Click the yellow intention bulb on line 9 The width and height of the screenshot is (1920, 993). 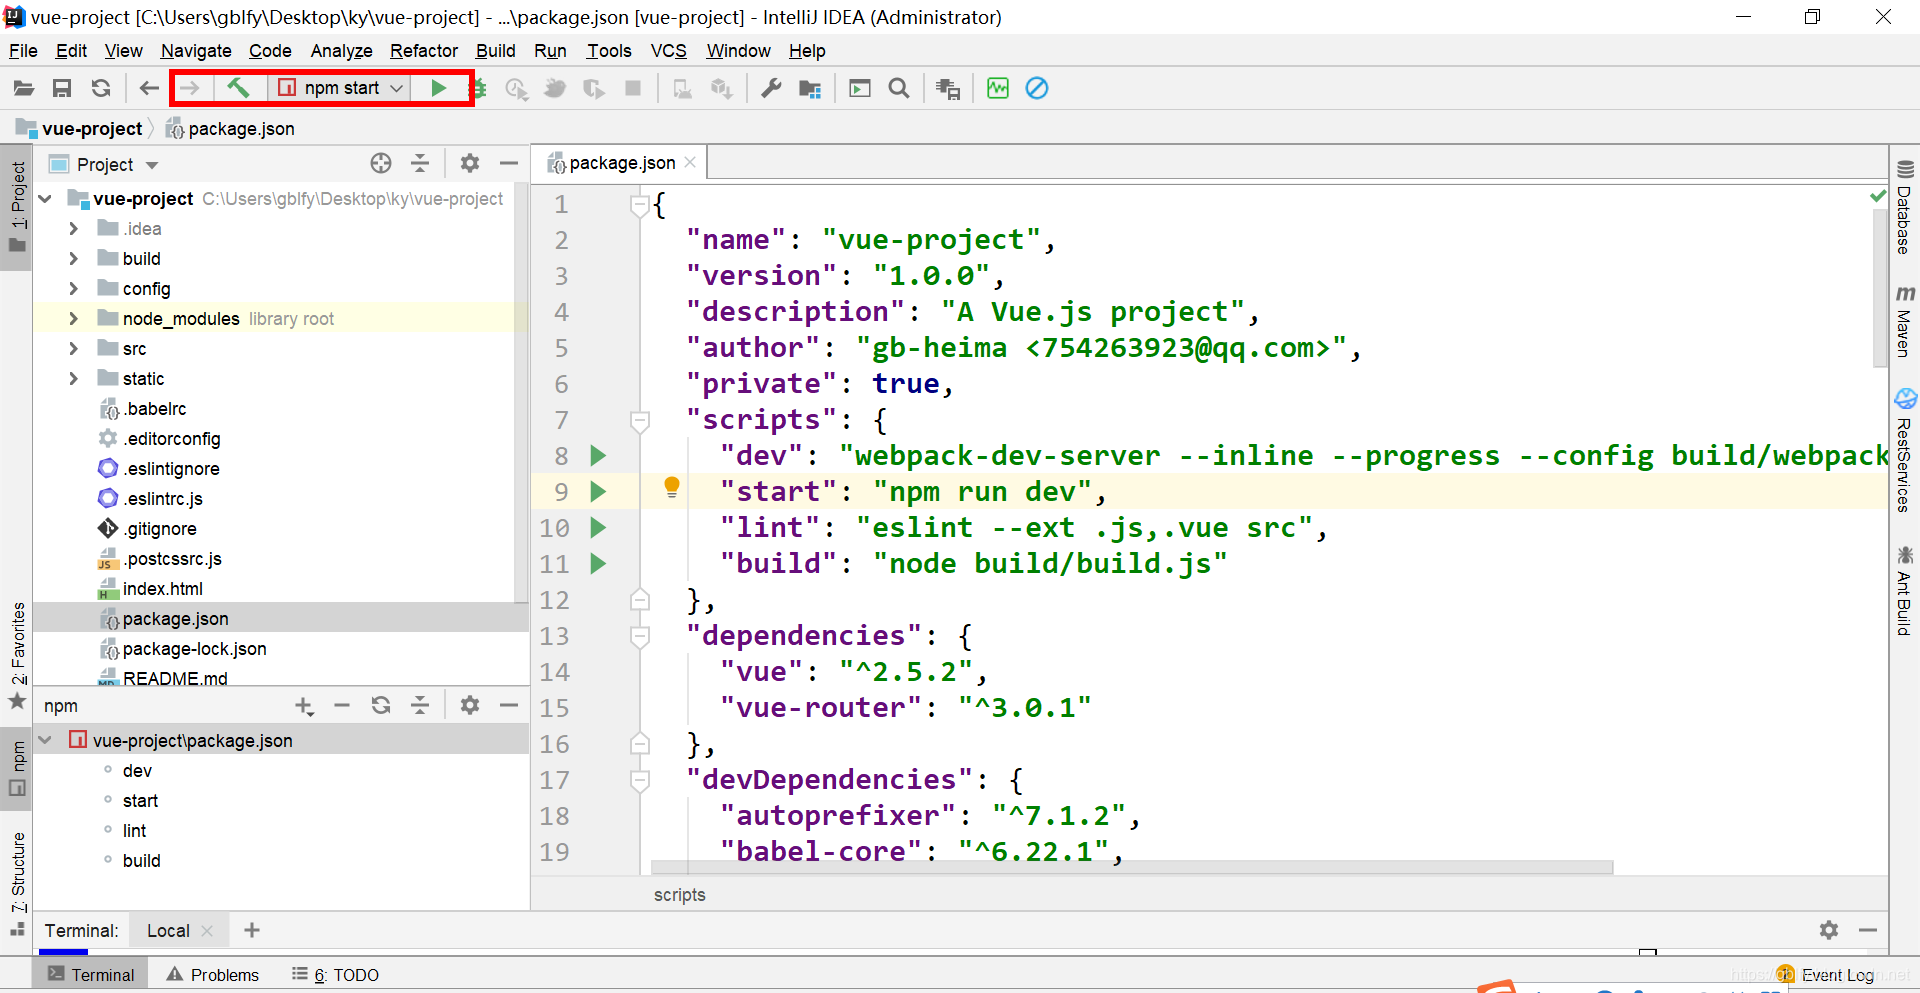coord(672,488)
